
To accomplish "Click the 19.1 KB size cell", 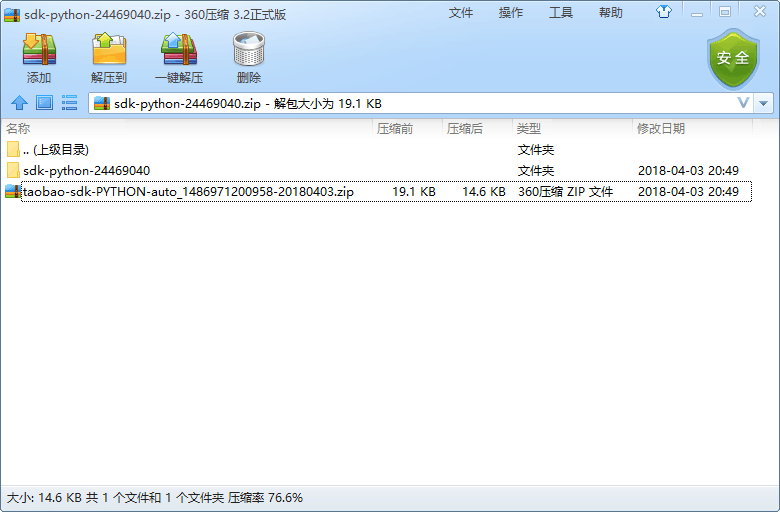I will tap(414, 192).
